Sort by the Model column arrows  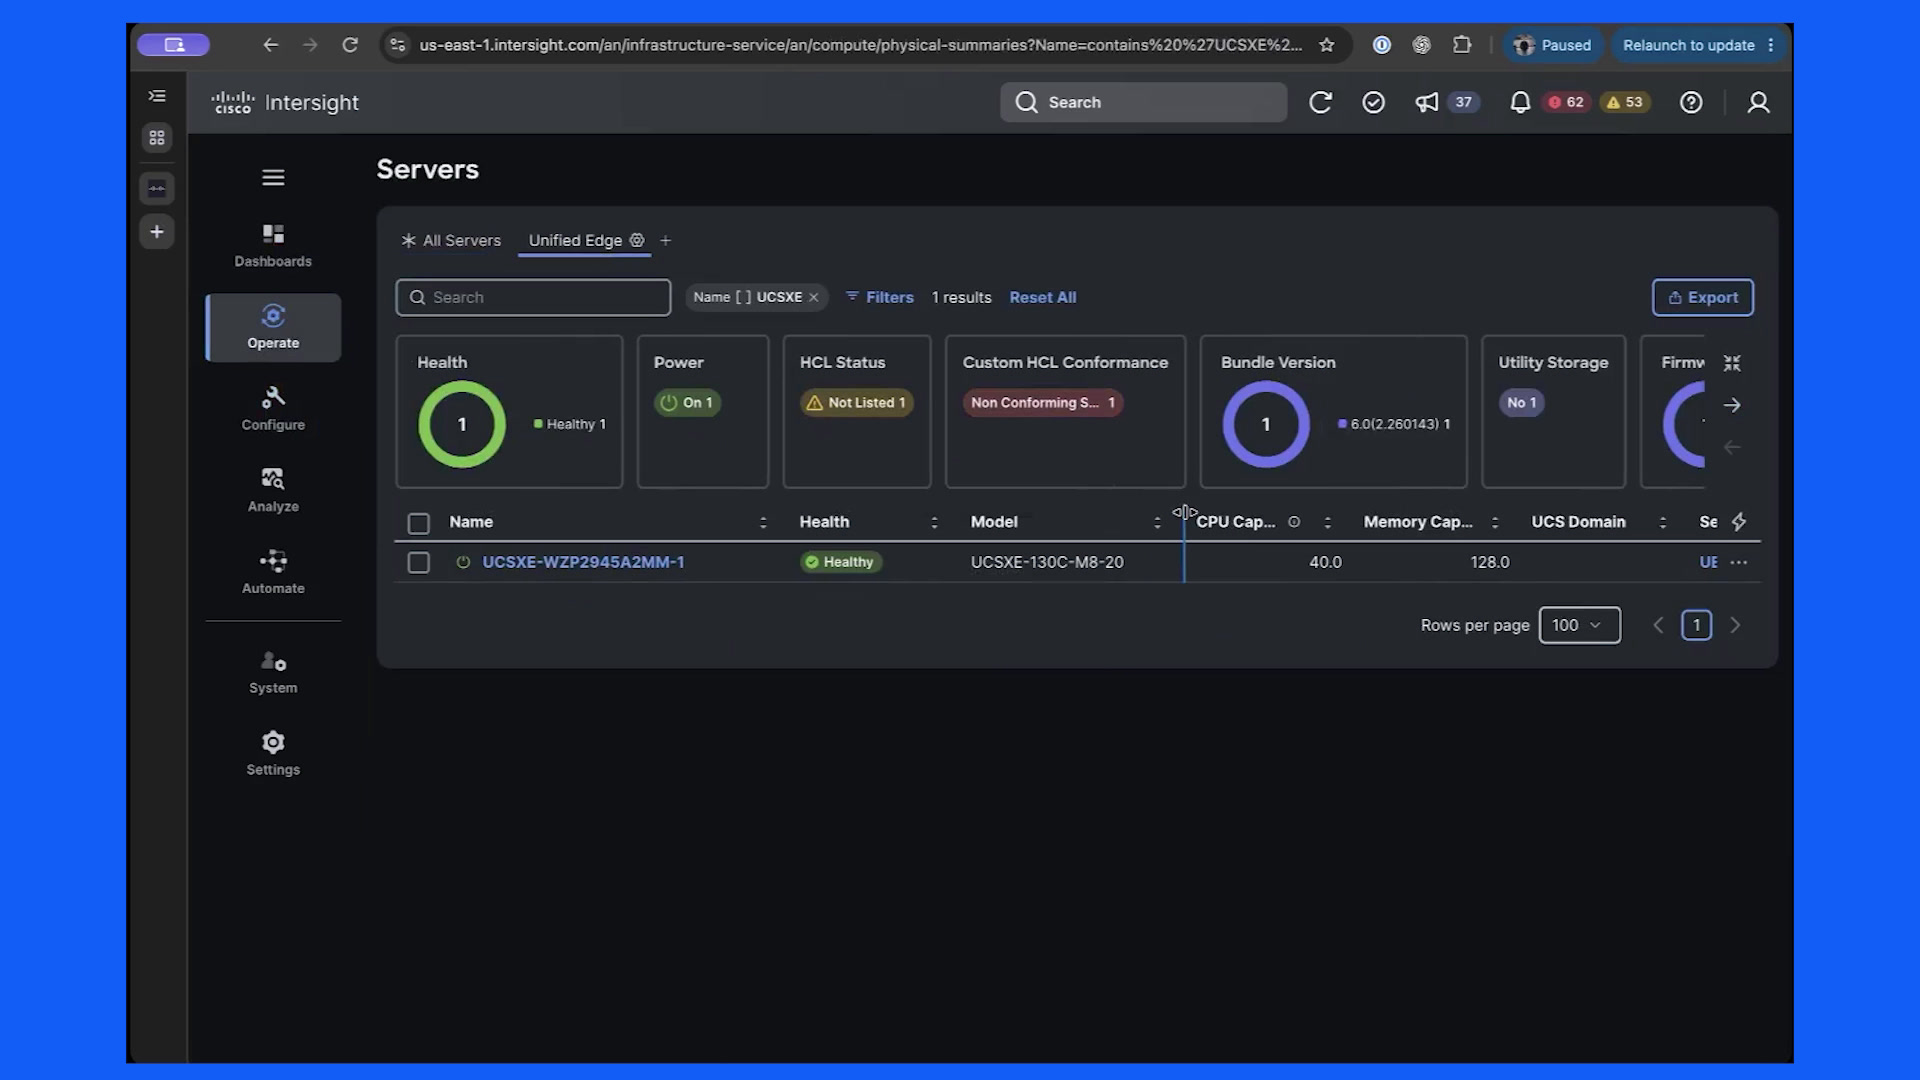pos(1157,522)
